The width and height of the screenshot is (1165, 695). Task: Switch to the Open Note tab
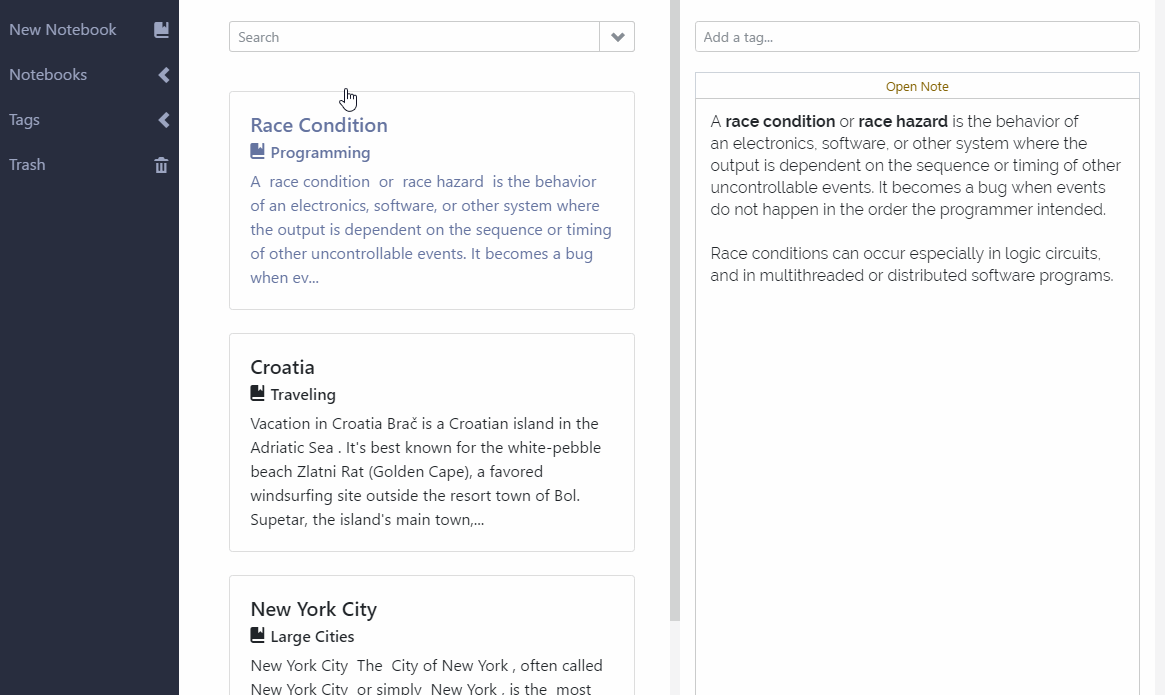click(916, 85)
